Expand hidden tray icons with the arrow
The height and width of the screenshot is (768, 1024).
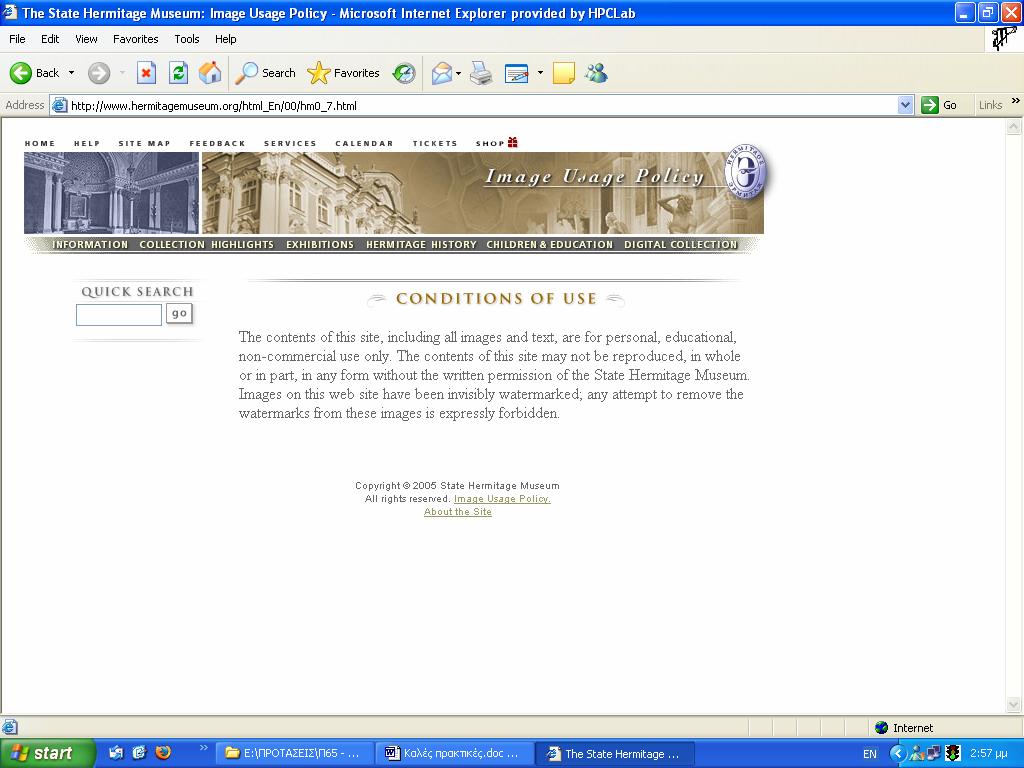point(898,754)
